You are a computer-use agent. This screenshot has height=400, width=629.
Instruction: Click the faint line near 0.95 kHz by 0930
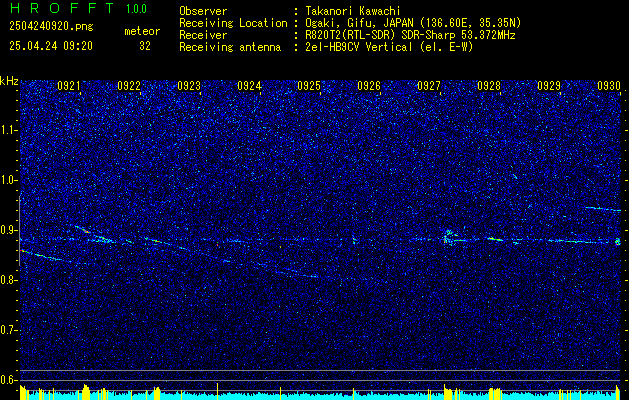pos(603,209)
